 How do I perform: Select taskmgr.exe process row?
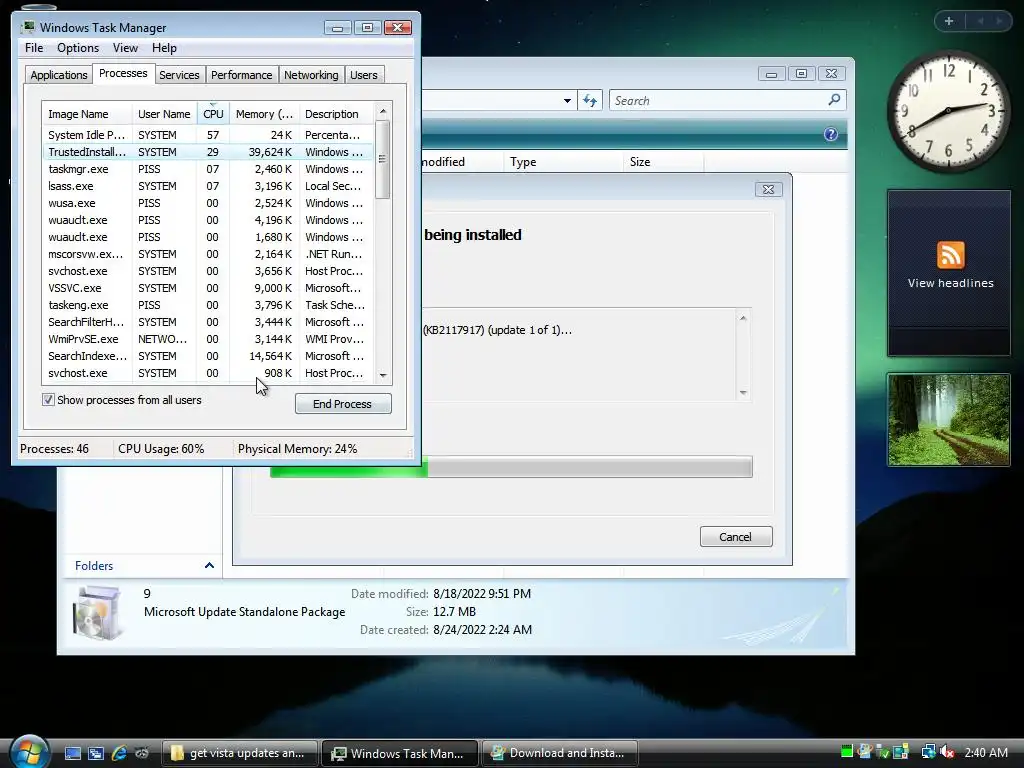[208, 168]
